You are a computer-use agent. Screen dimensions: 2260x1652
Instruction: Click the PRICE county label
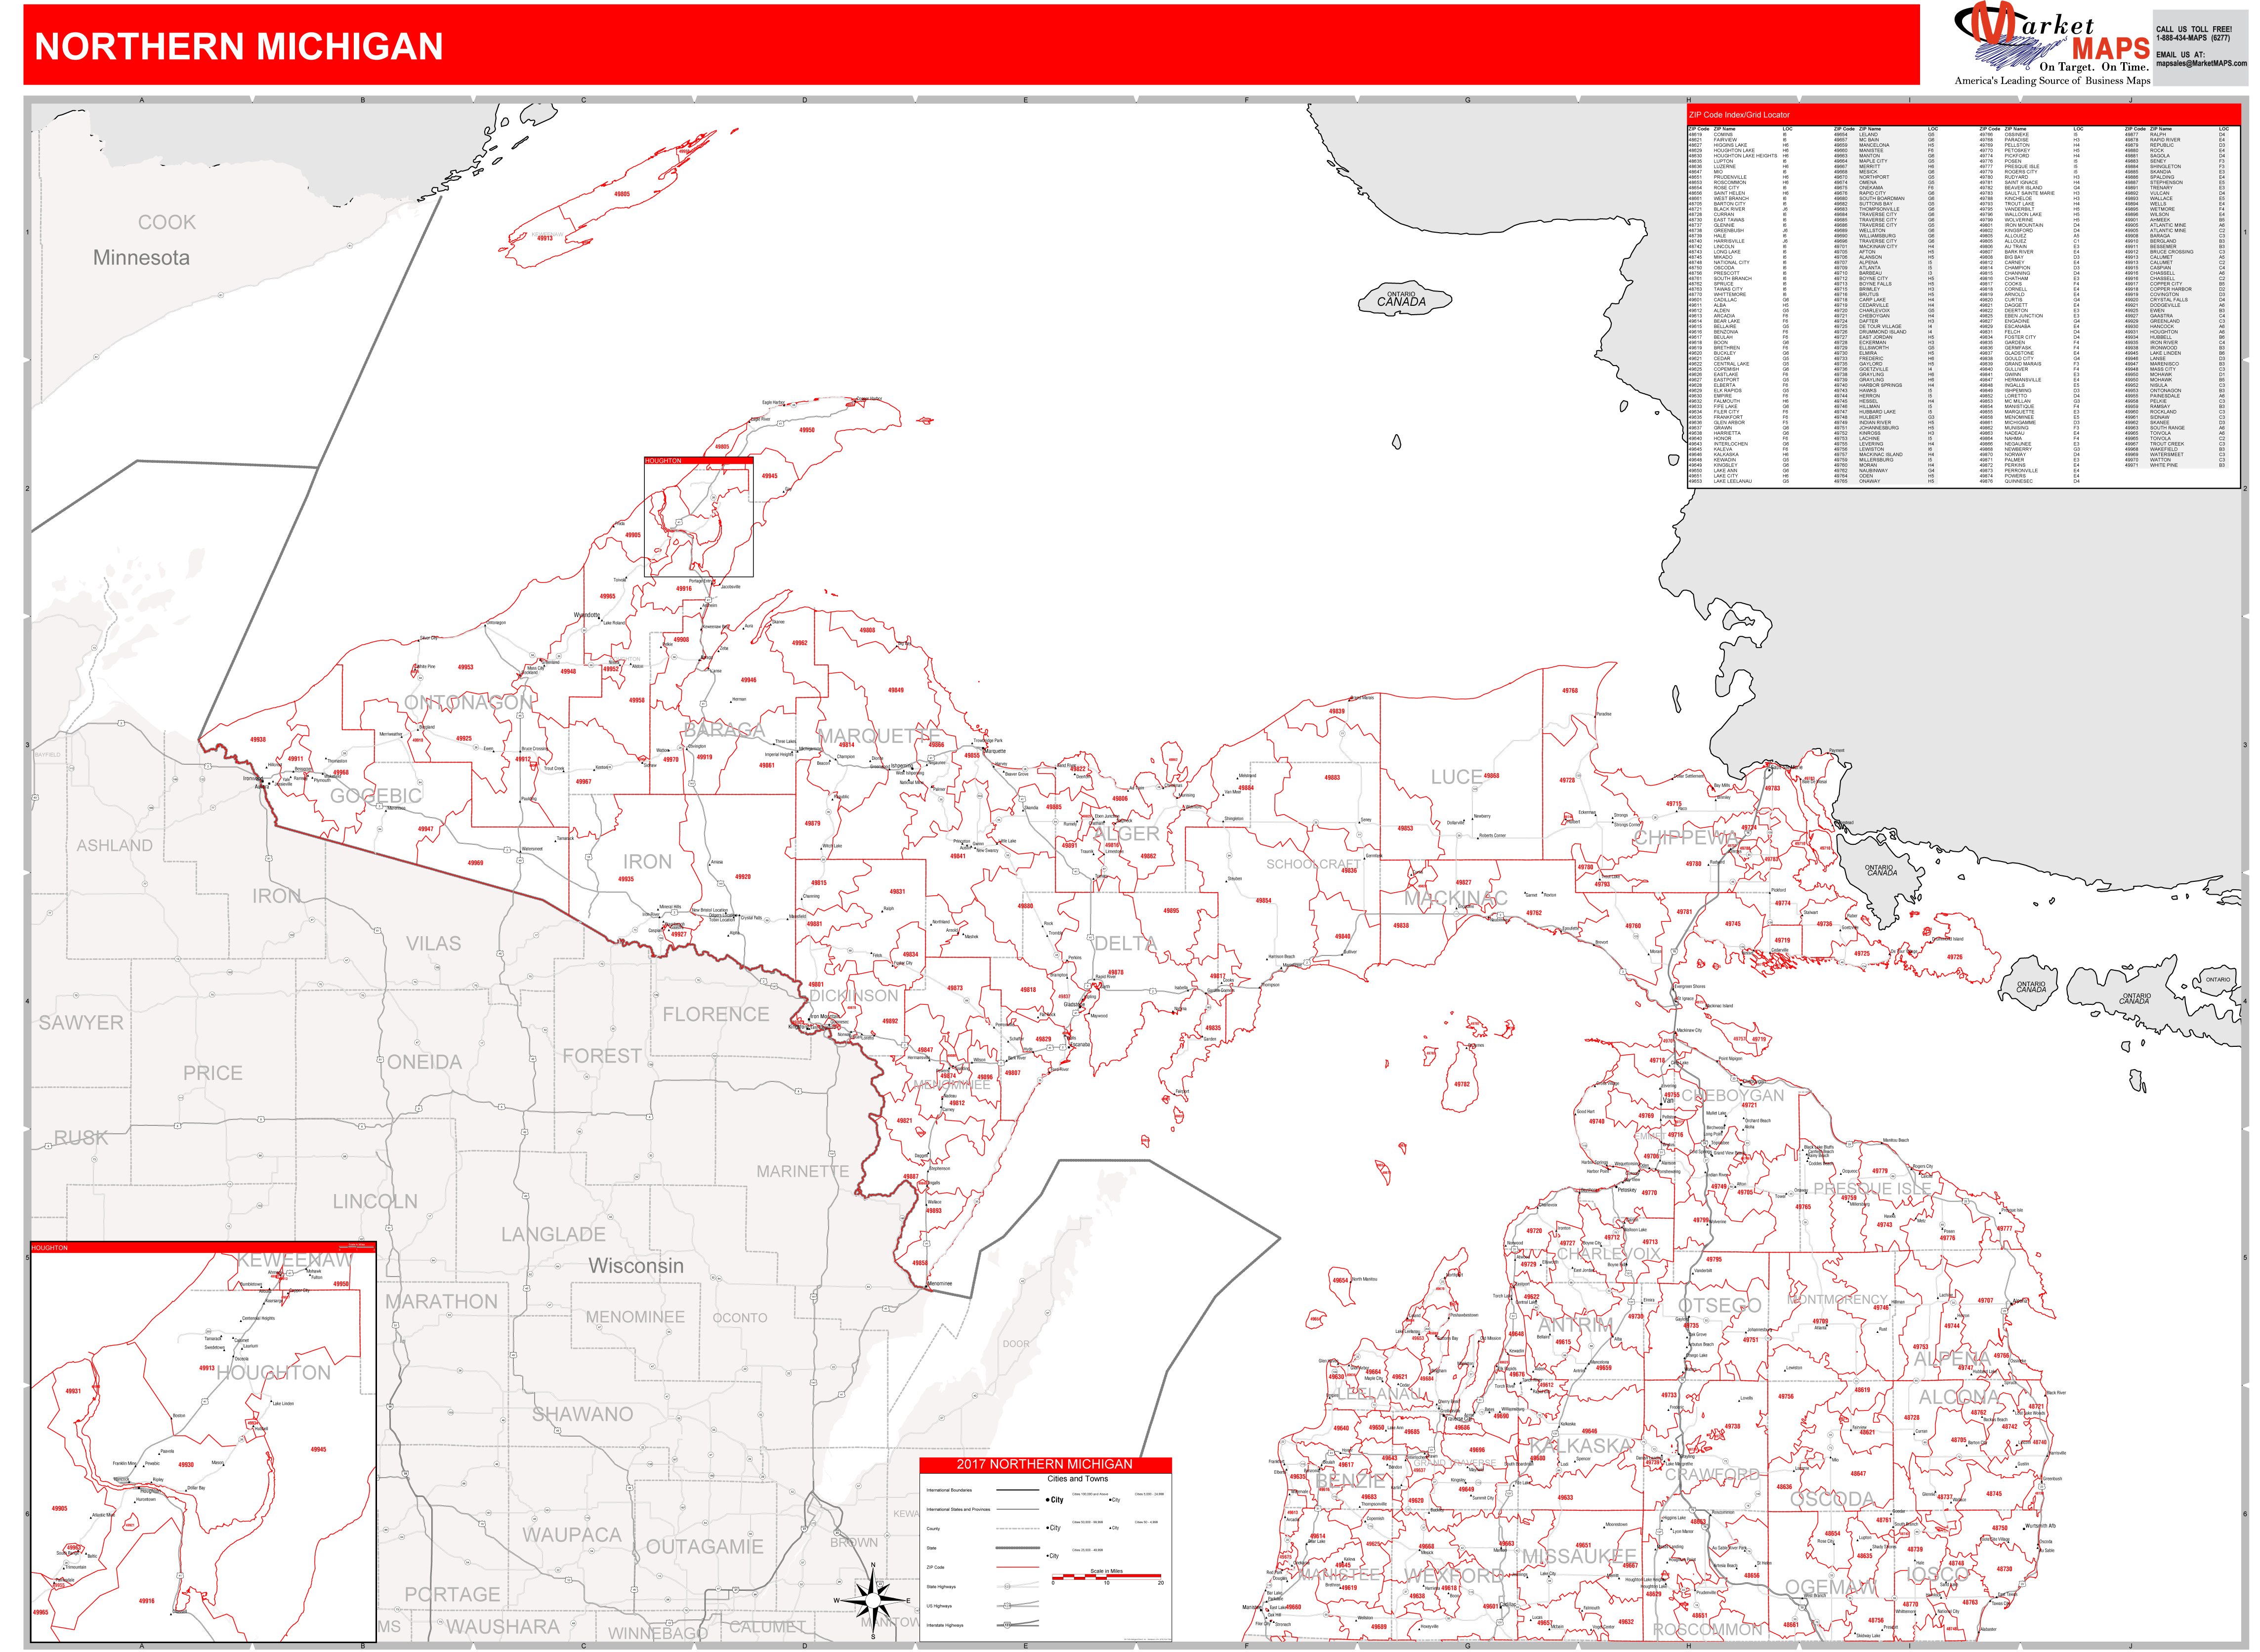click(213, 1073)
